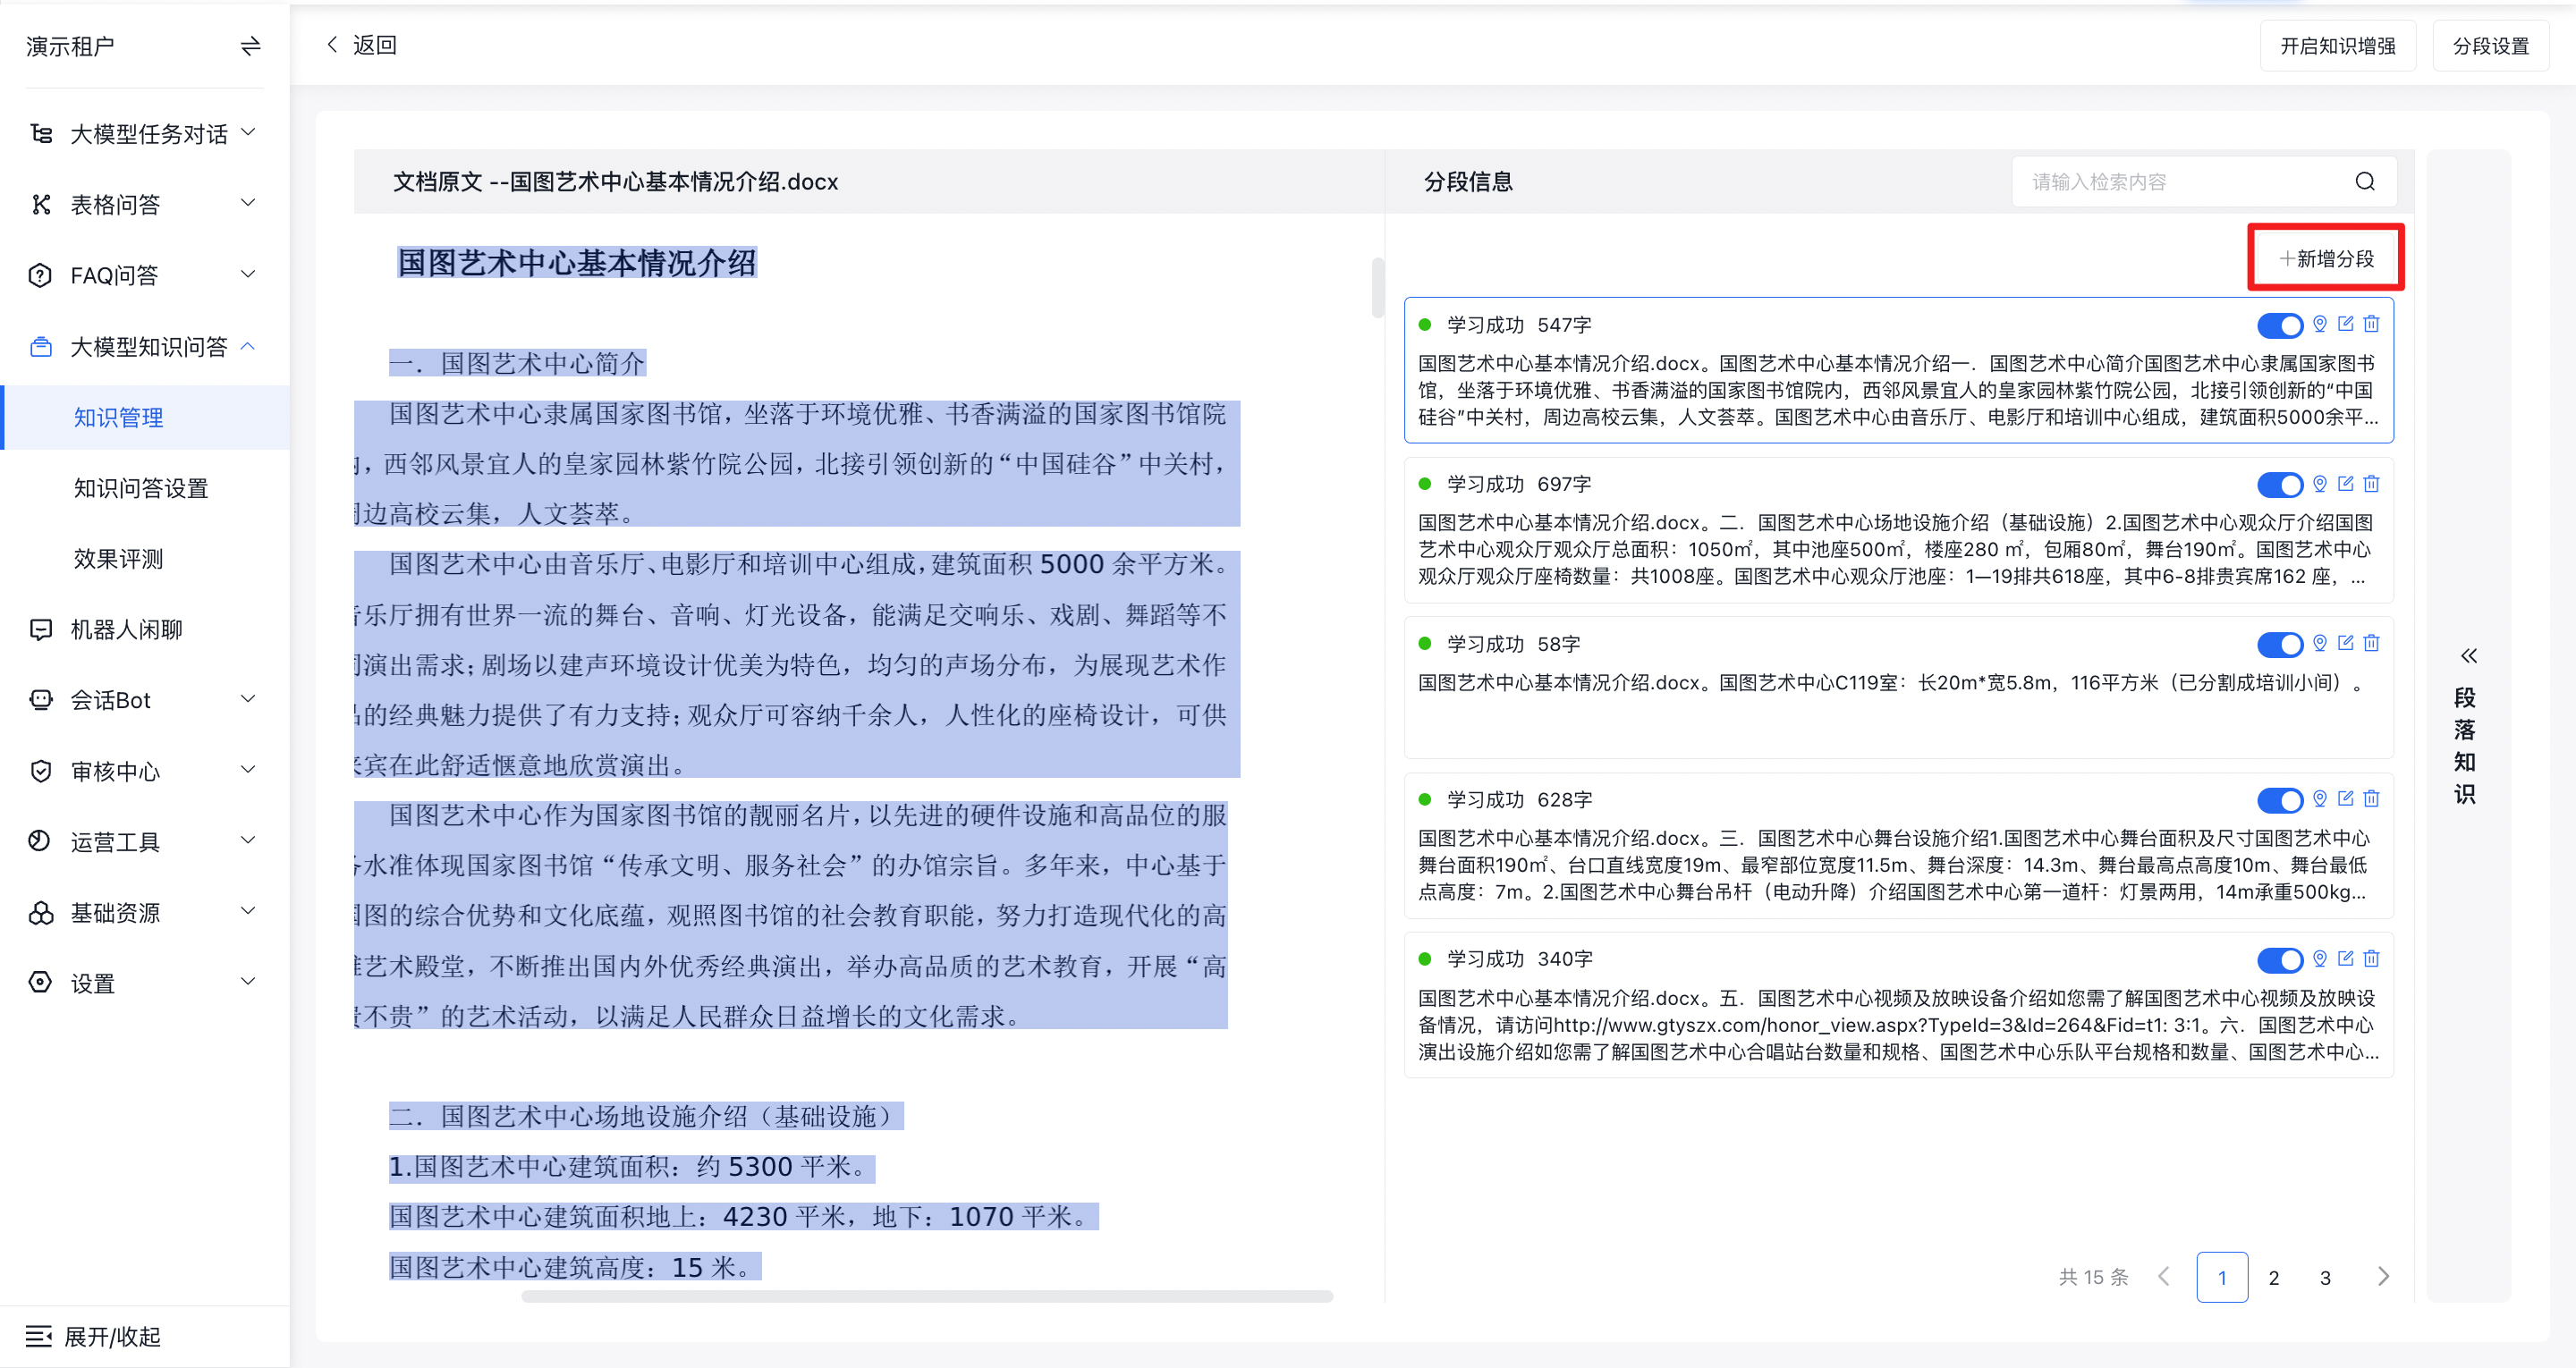
Task: Locate the 628字 segment in document
Action: 2319,799
